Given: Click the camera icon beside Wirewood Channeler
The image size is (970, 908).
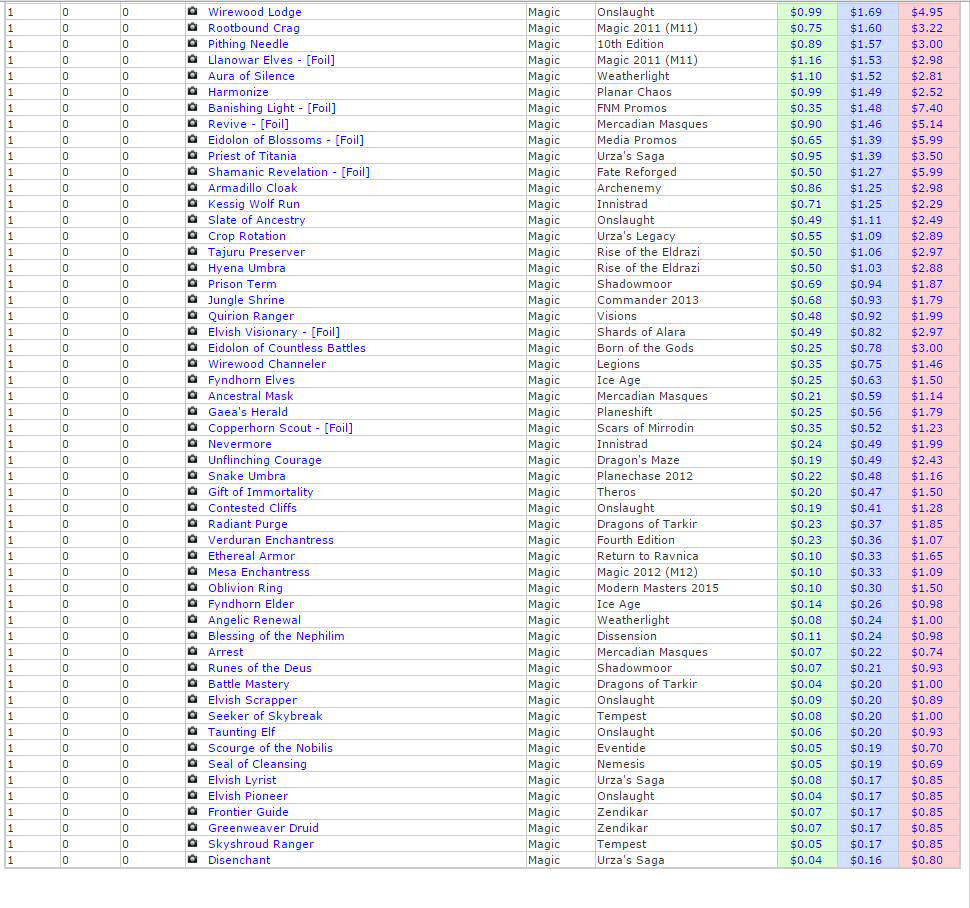Looking at the screenshot, I should (x=192, y=363).
